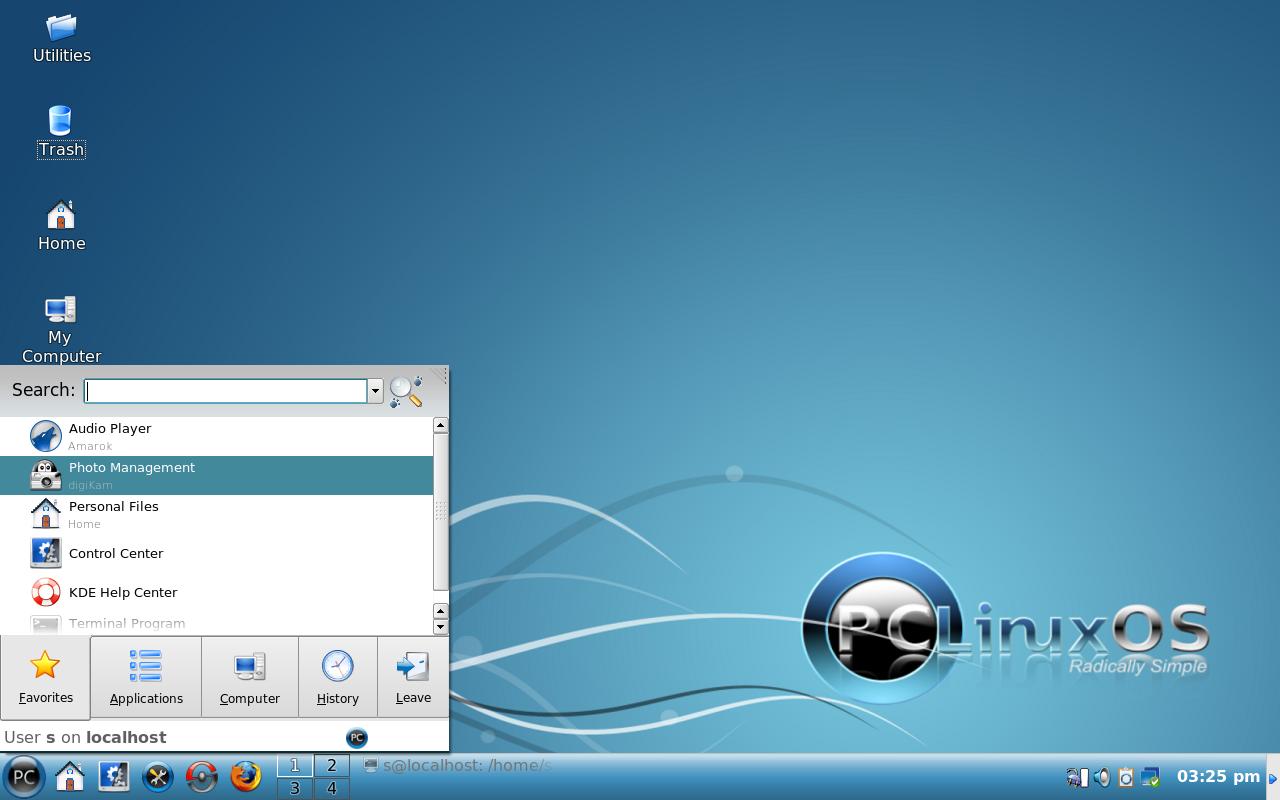Click the PC start menu button in the taskbar

tap(24, 776)
